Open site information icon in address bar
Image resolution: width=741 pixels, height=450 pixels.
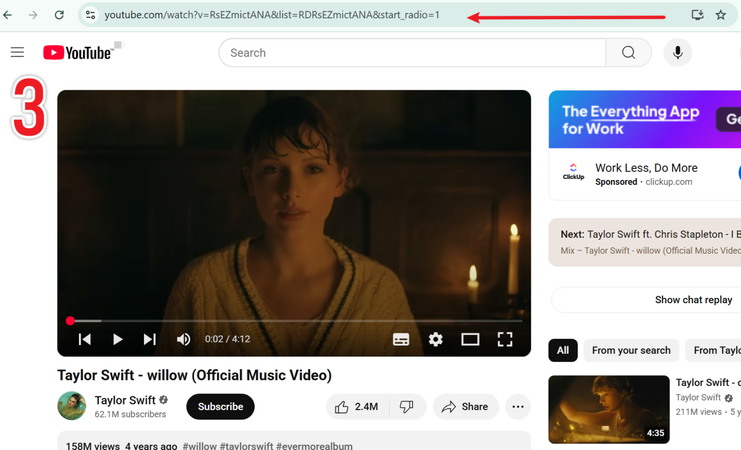90,15
